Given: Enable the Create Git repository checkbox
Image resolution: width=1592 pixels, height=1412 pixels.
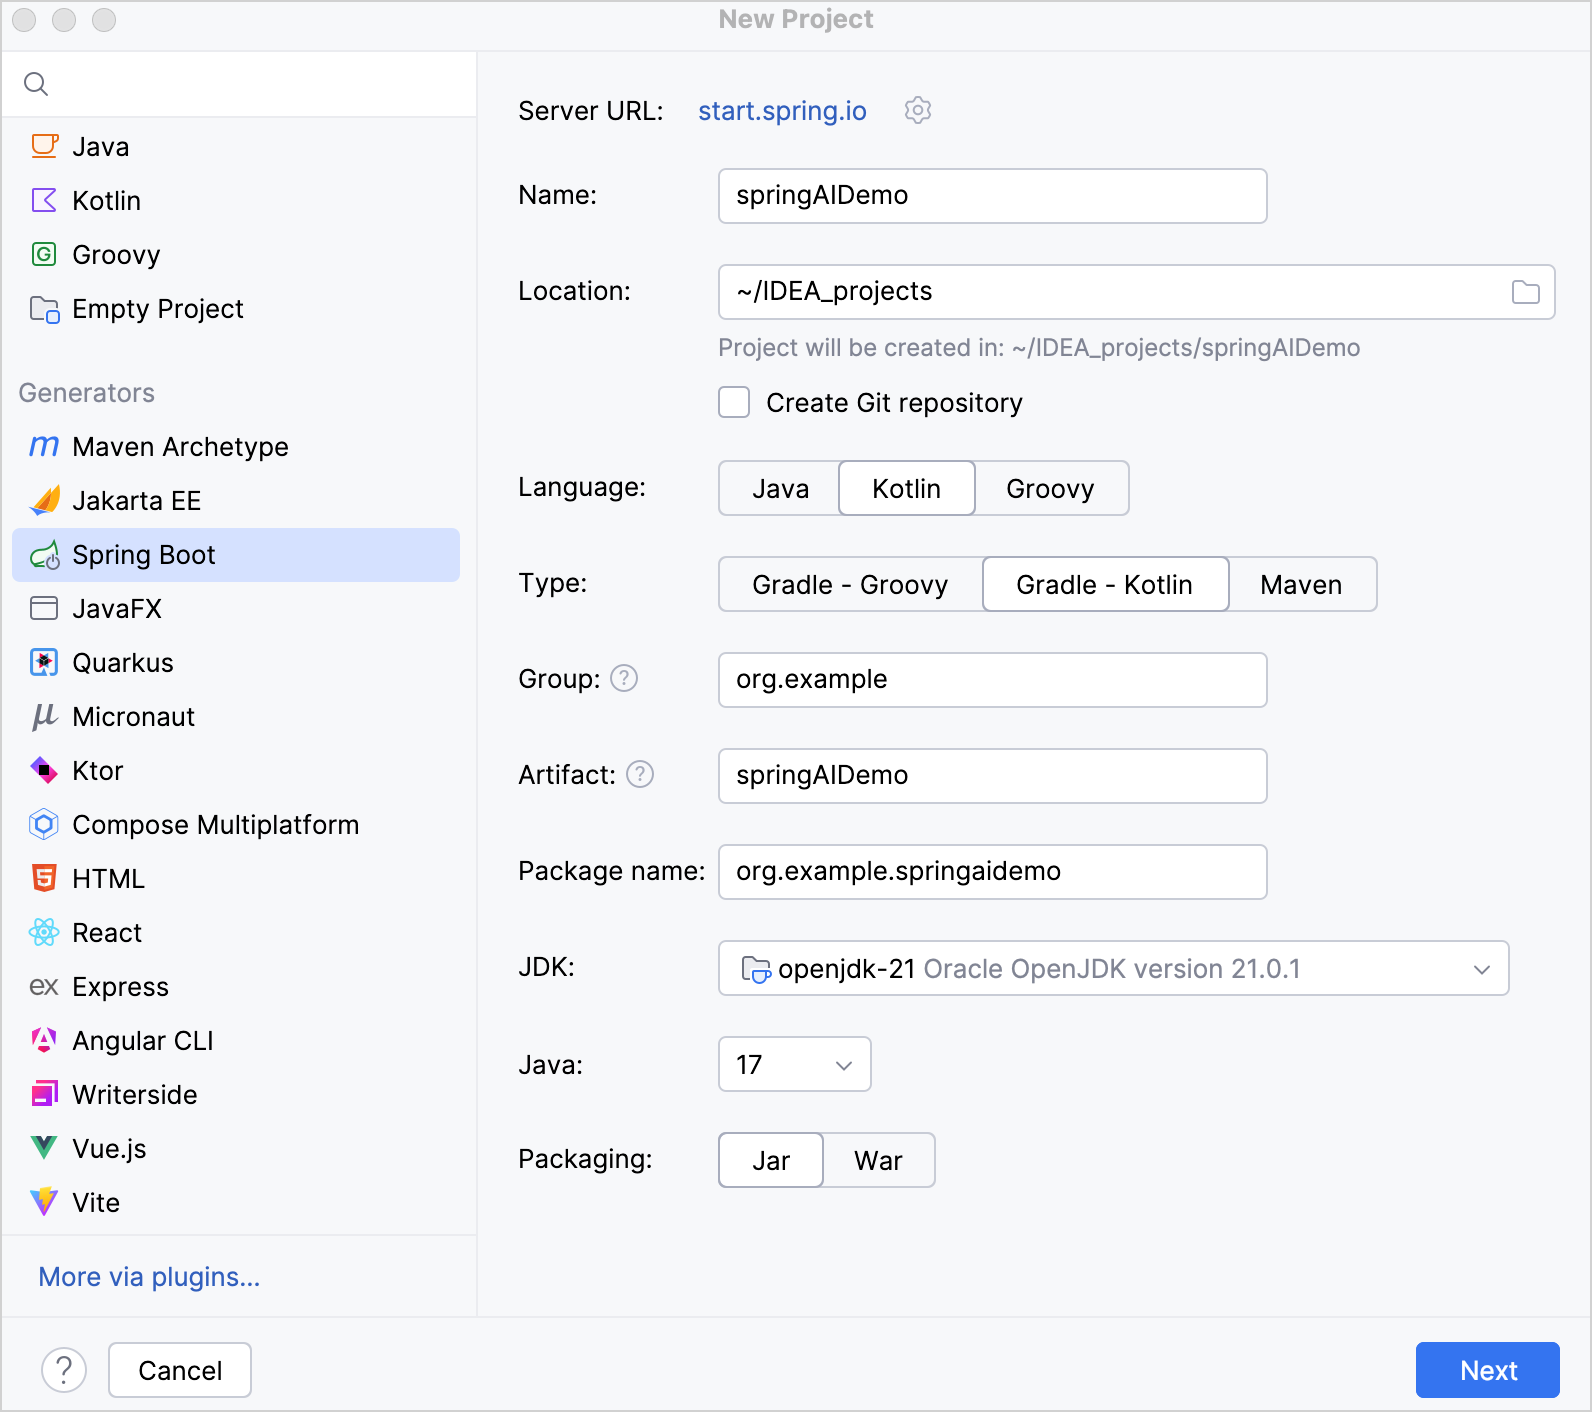Looking at the screenshot, I should pos(735,403).
